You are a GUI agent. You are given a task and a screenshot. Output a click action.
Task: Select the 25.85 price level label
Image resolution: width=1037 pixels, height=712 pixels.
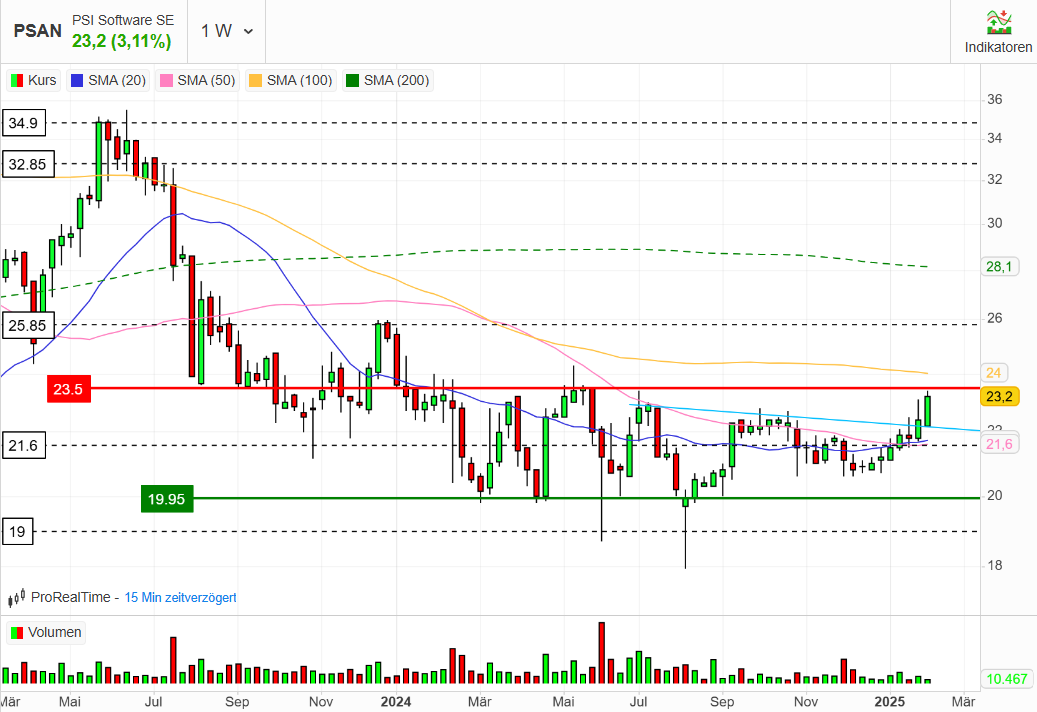pyautogui.click(x=28, y=325)
